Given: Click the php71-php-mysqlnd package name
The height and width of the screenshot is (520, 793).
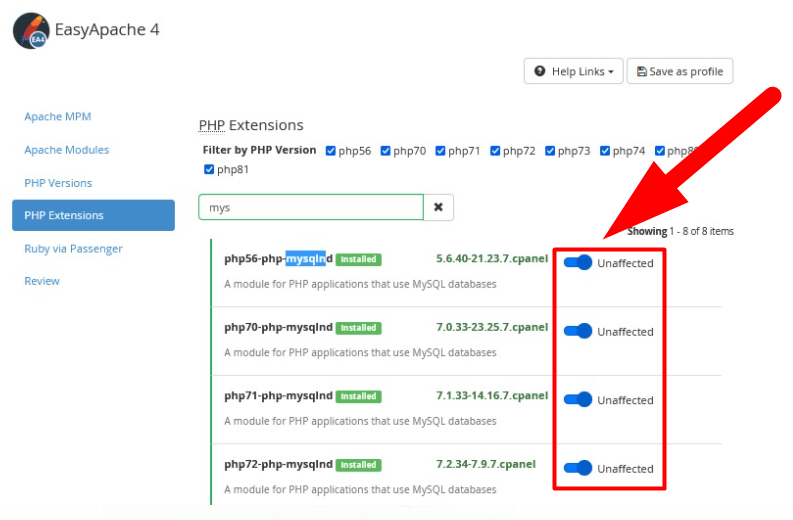Looking at the screenshot, I should click(279, 396).
